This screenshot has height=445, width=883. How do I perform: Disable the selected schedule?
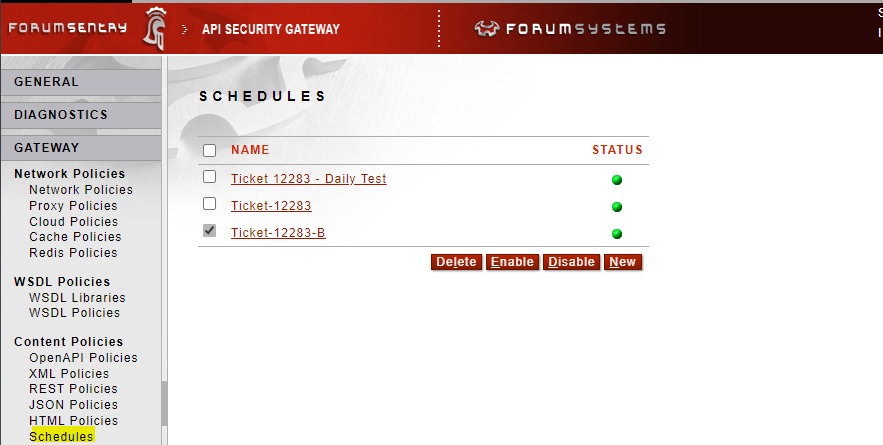pos(571,262)
